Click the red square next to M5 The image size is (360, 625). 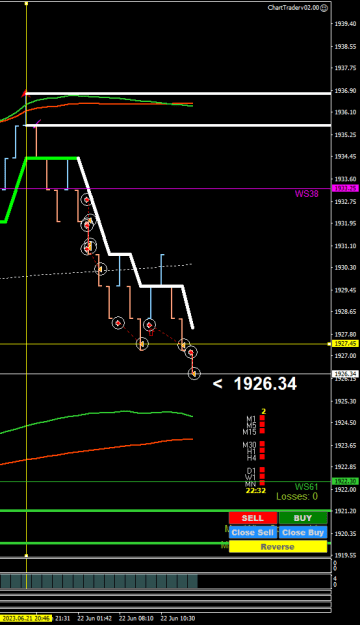pos(262,424)
